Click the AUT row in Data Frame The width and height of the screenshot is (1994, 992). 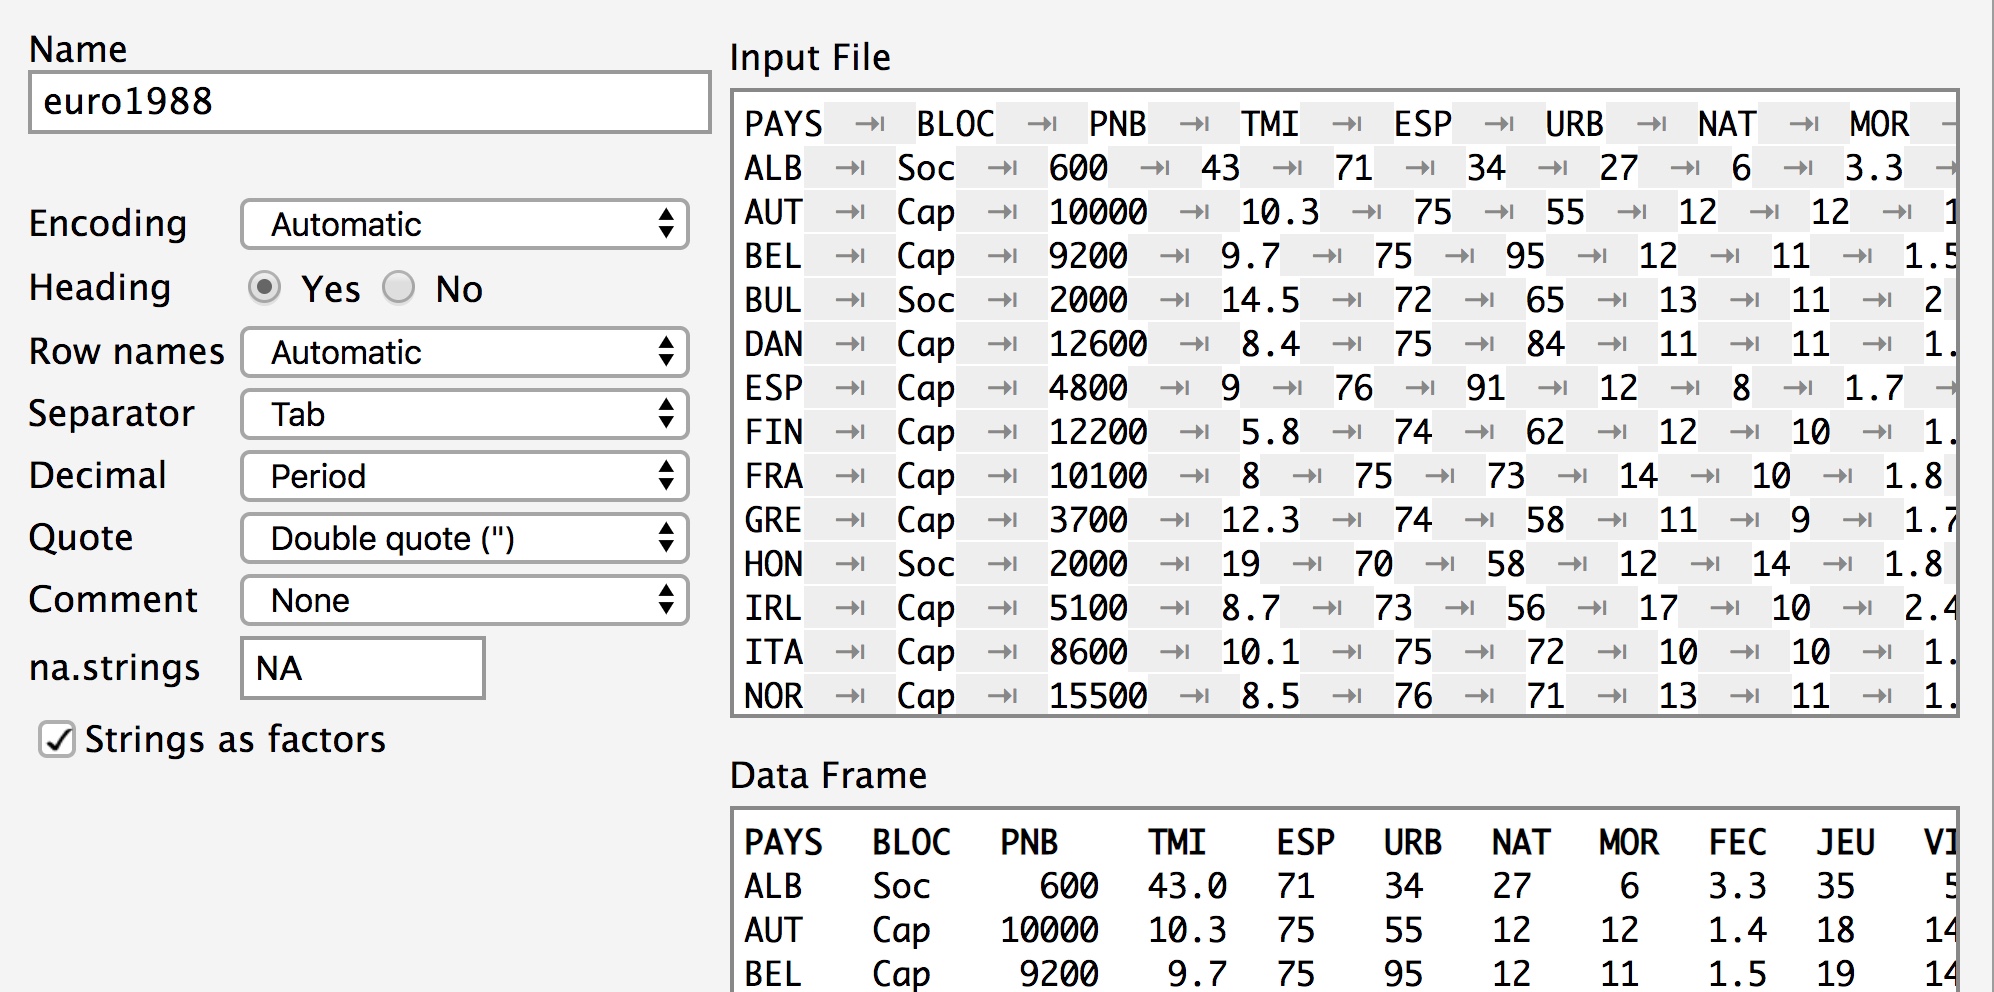point(773,930)
